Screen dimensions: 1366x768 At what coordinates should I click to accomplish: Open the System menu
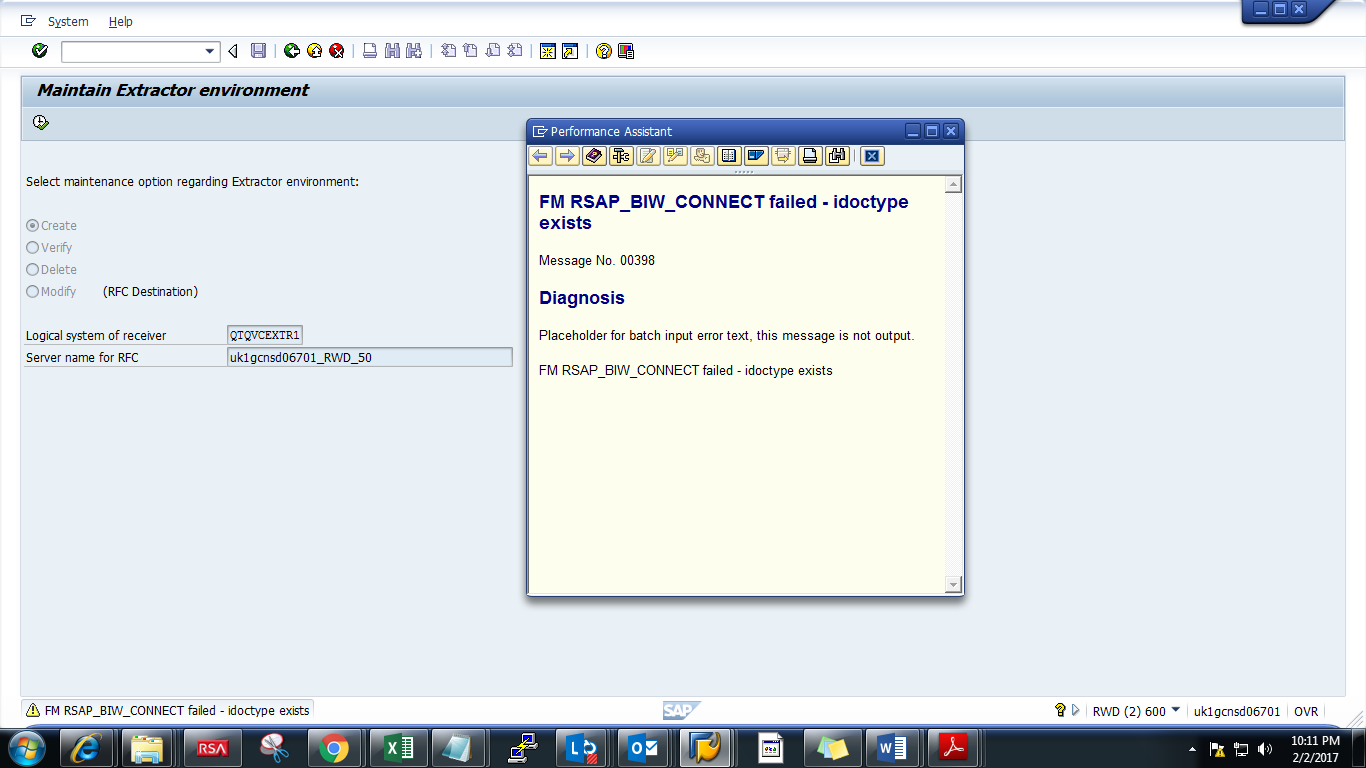tap(66, 21)
